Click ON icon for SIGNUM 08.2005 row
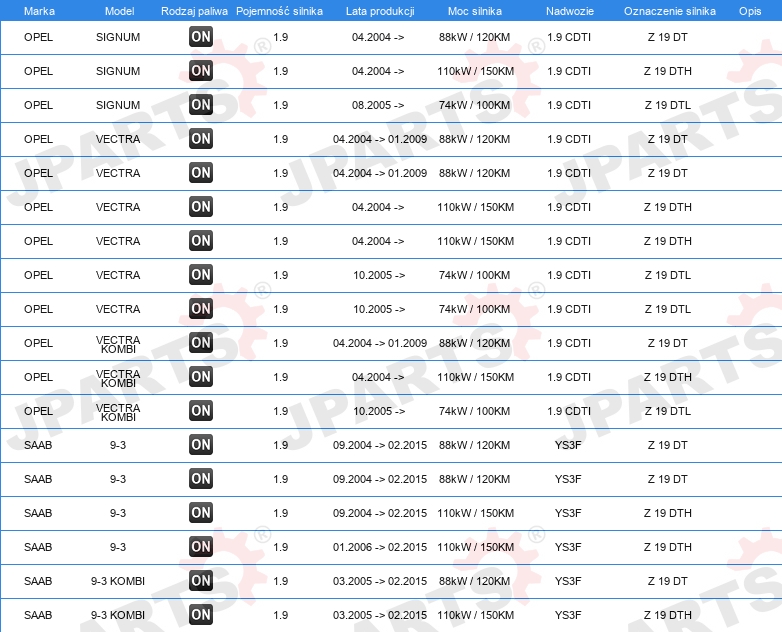782x632 pixels. point(201,104)
